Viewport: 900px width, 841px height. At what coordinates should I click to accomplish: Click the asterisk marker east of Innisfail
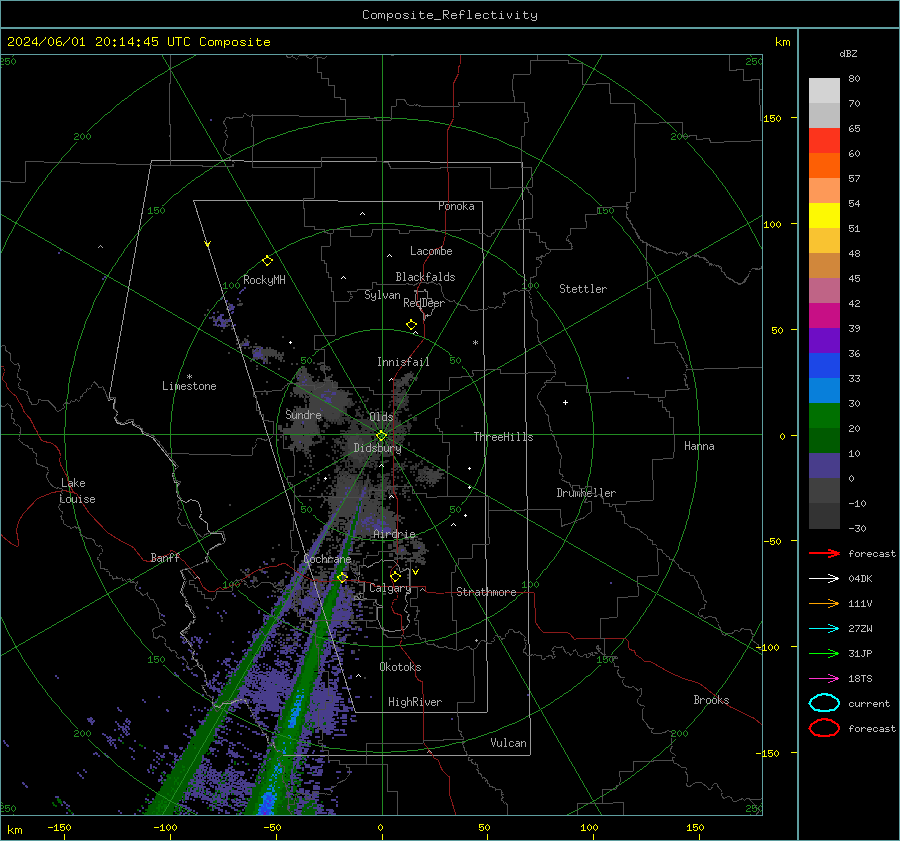click(x=475, y=343)
